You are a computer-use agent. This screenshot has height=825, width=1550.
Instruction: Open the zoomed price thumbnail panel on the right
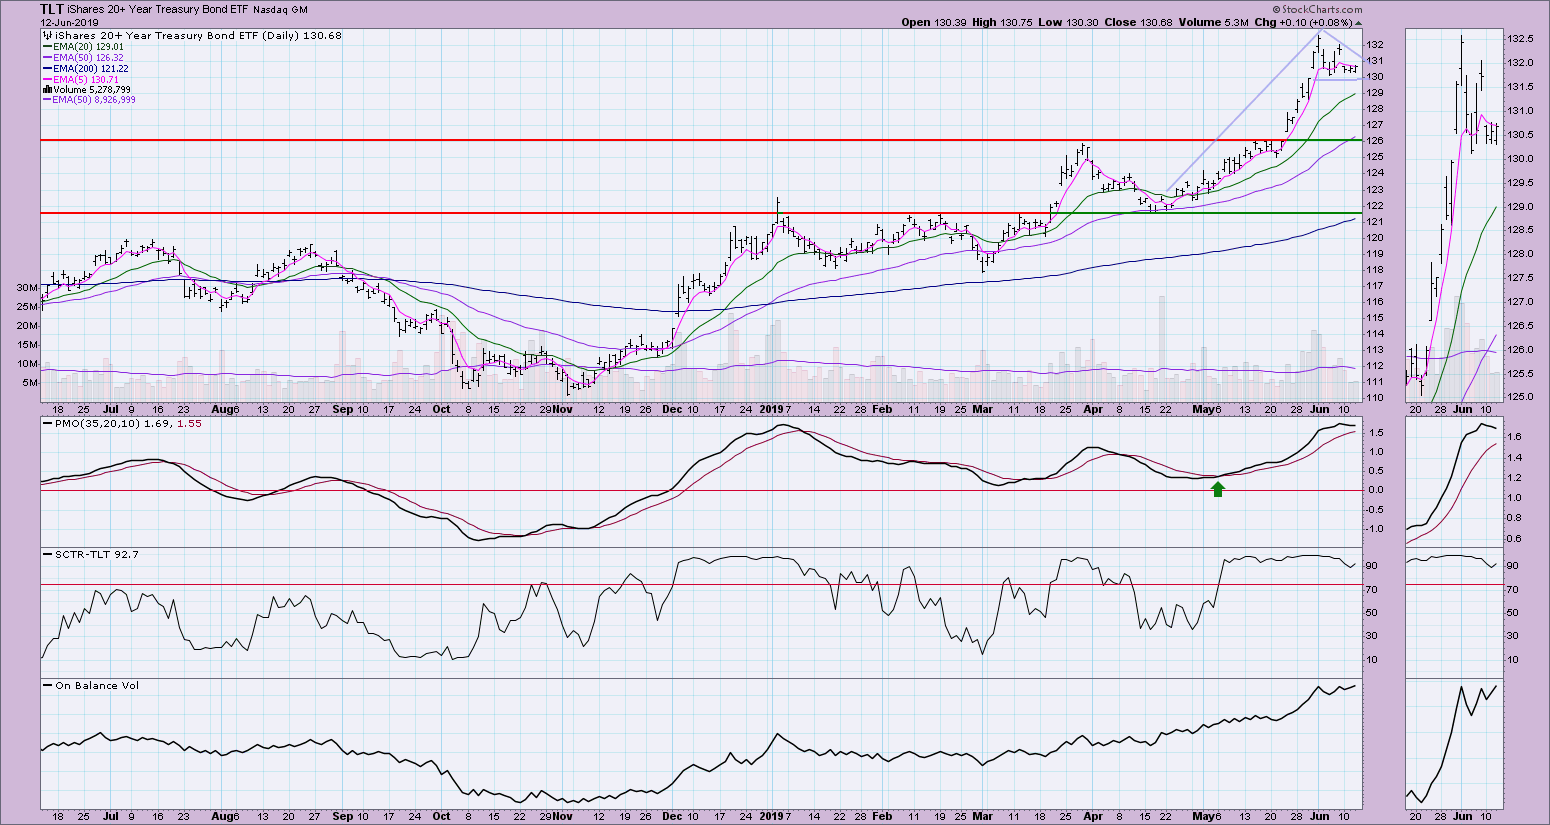pos(1452,217)
